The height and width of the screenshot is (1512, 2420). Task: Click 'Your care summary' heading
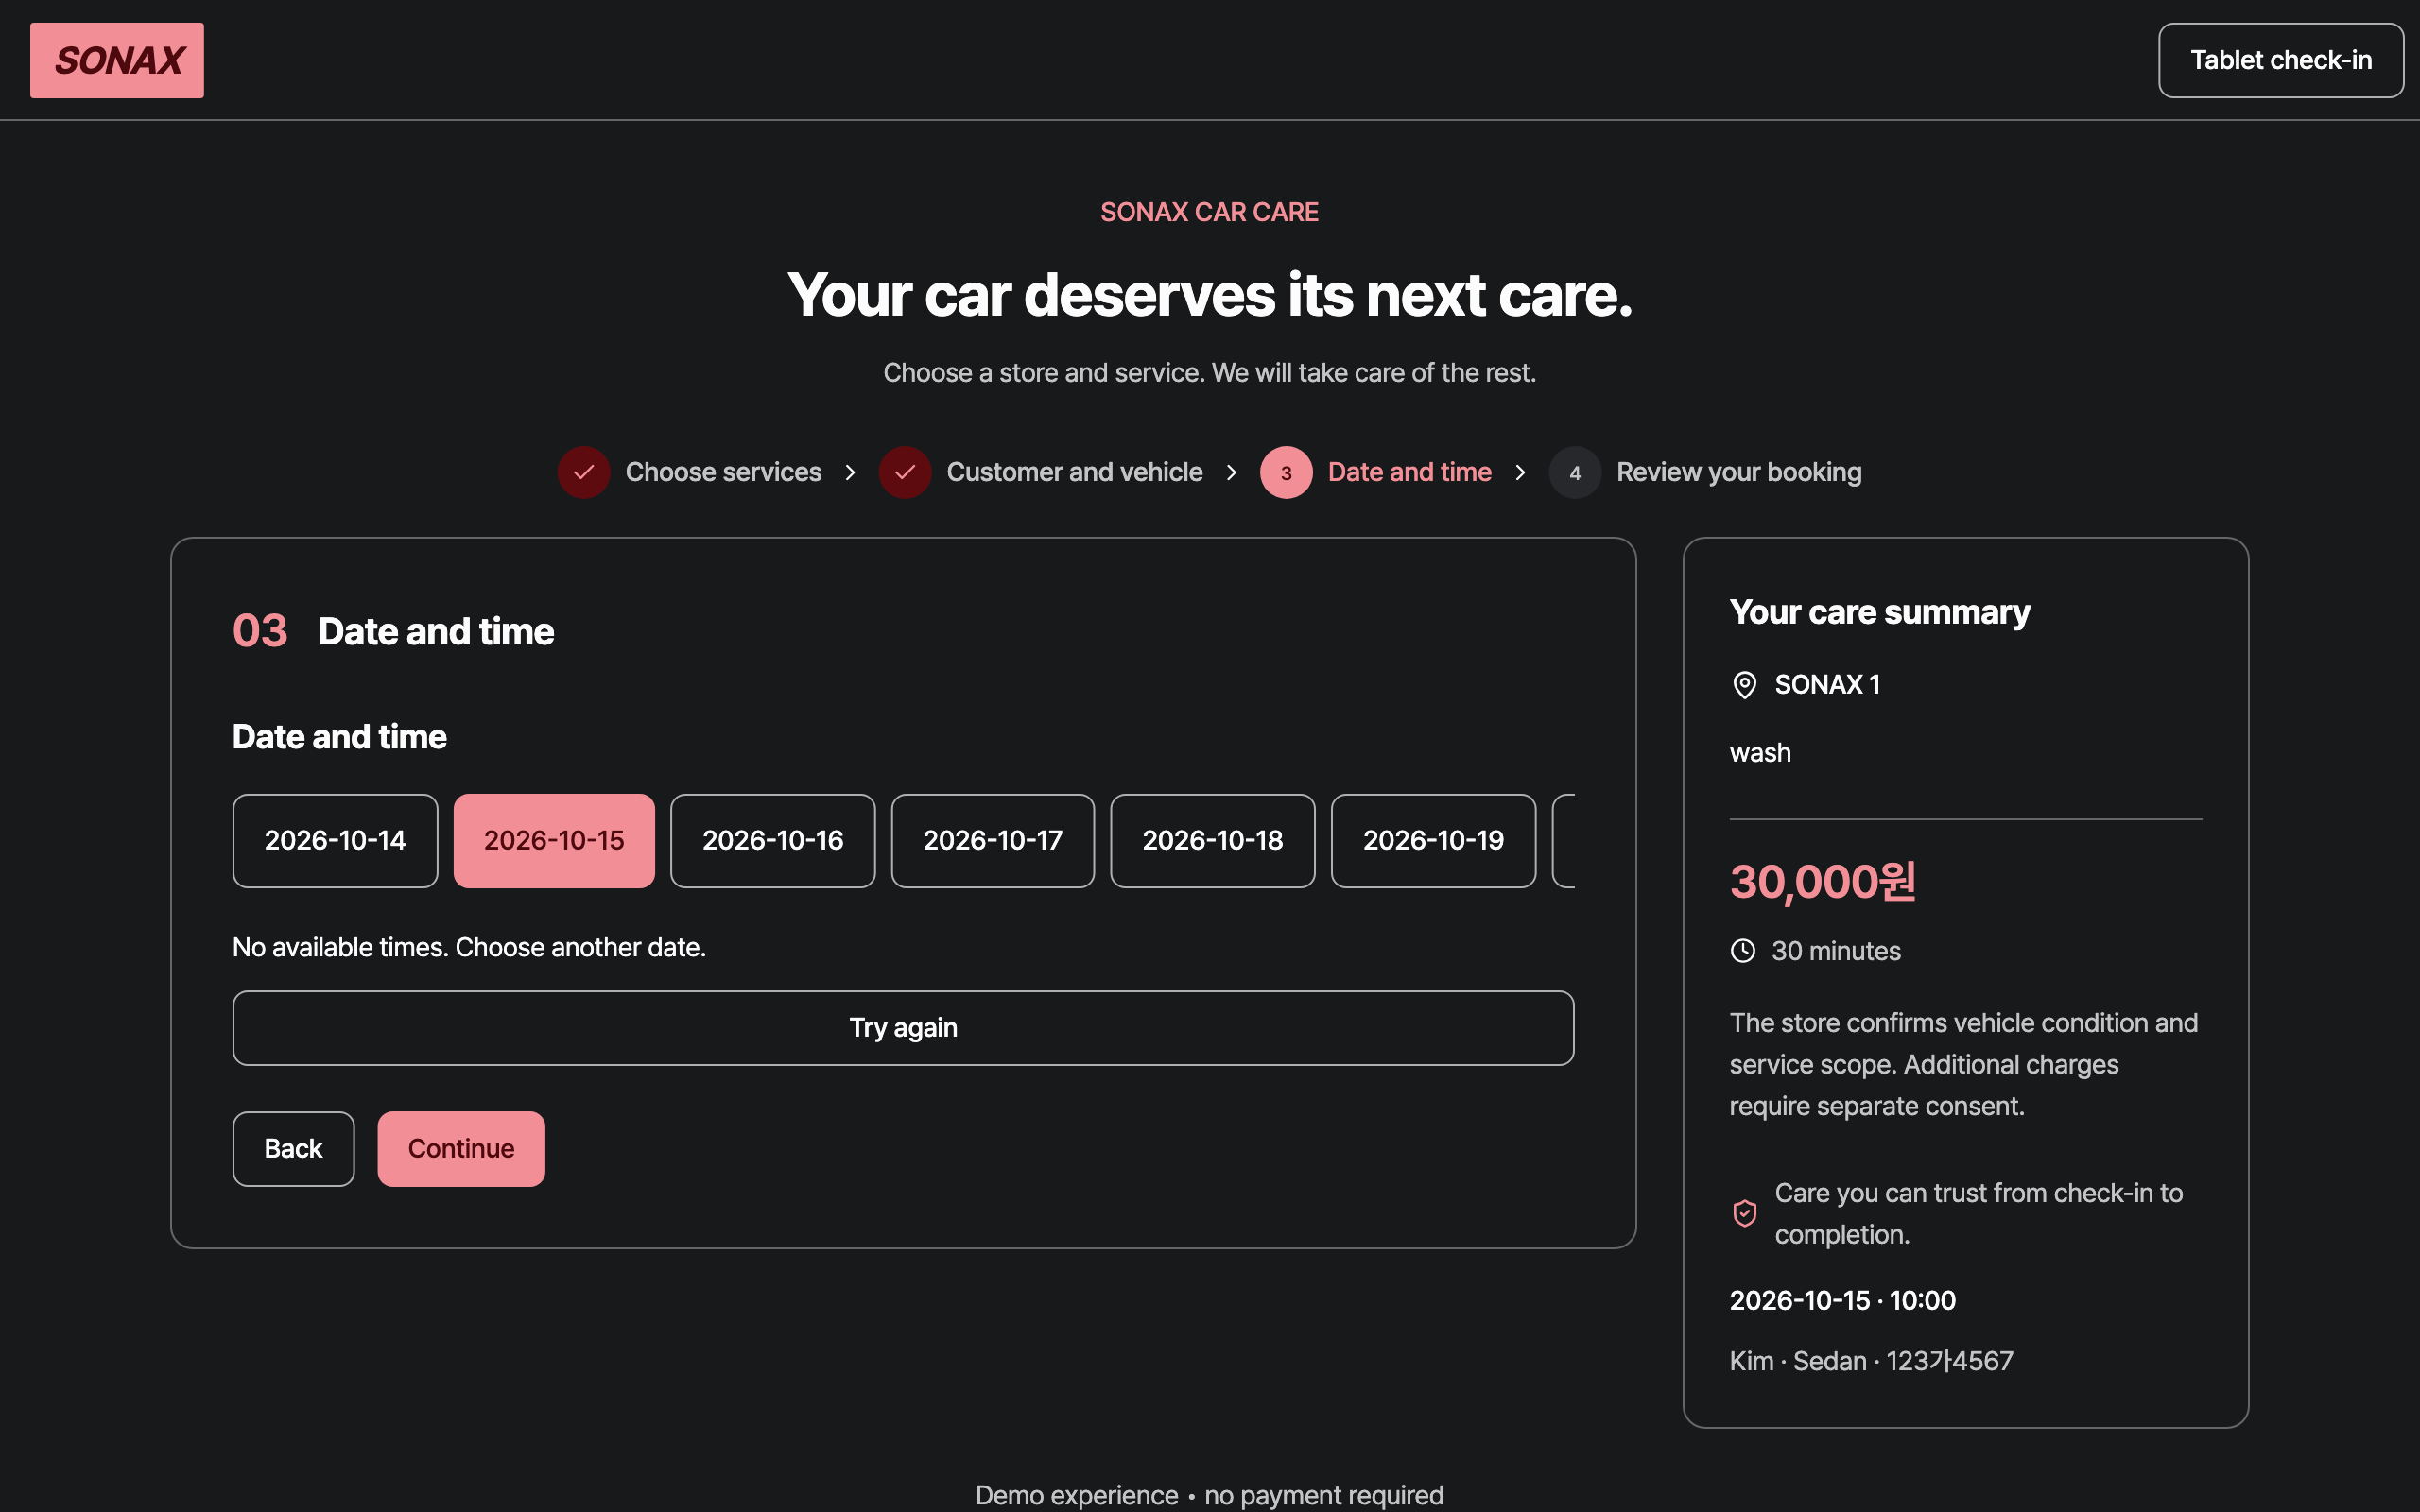[1879, 612]
